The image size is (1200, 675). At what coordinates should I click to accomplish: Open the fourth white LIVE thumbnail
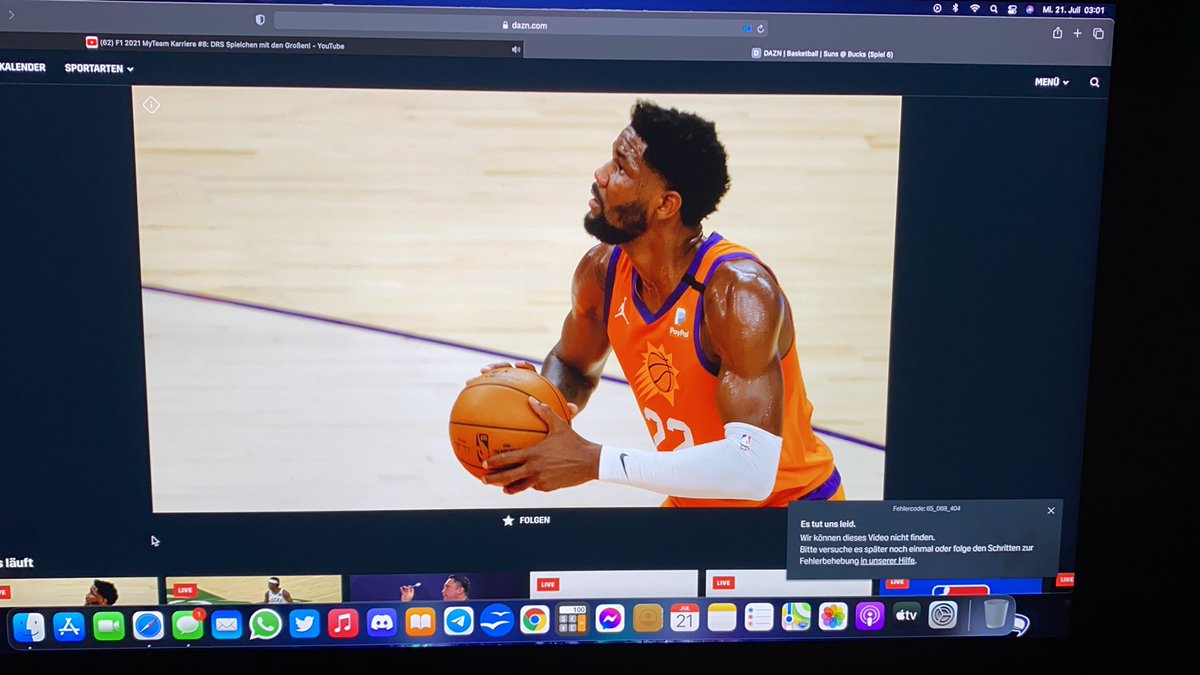614,584
